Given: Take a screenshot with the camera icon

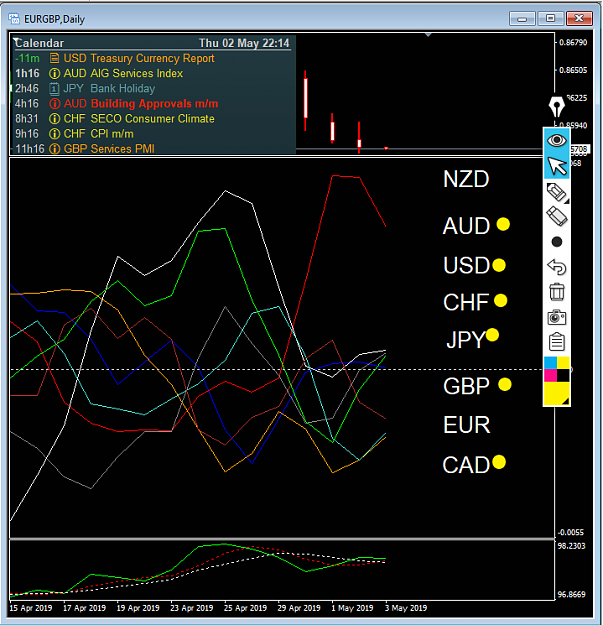Looking at the screenshot, I should (557, 317).
